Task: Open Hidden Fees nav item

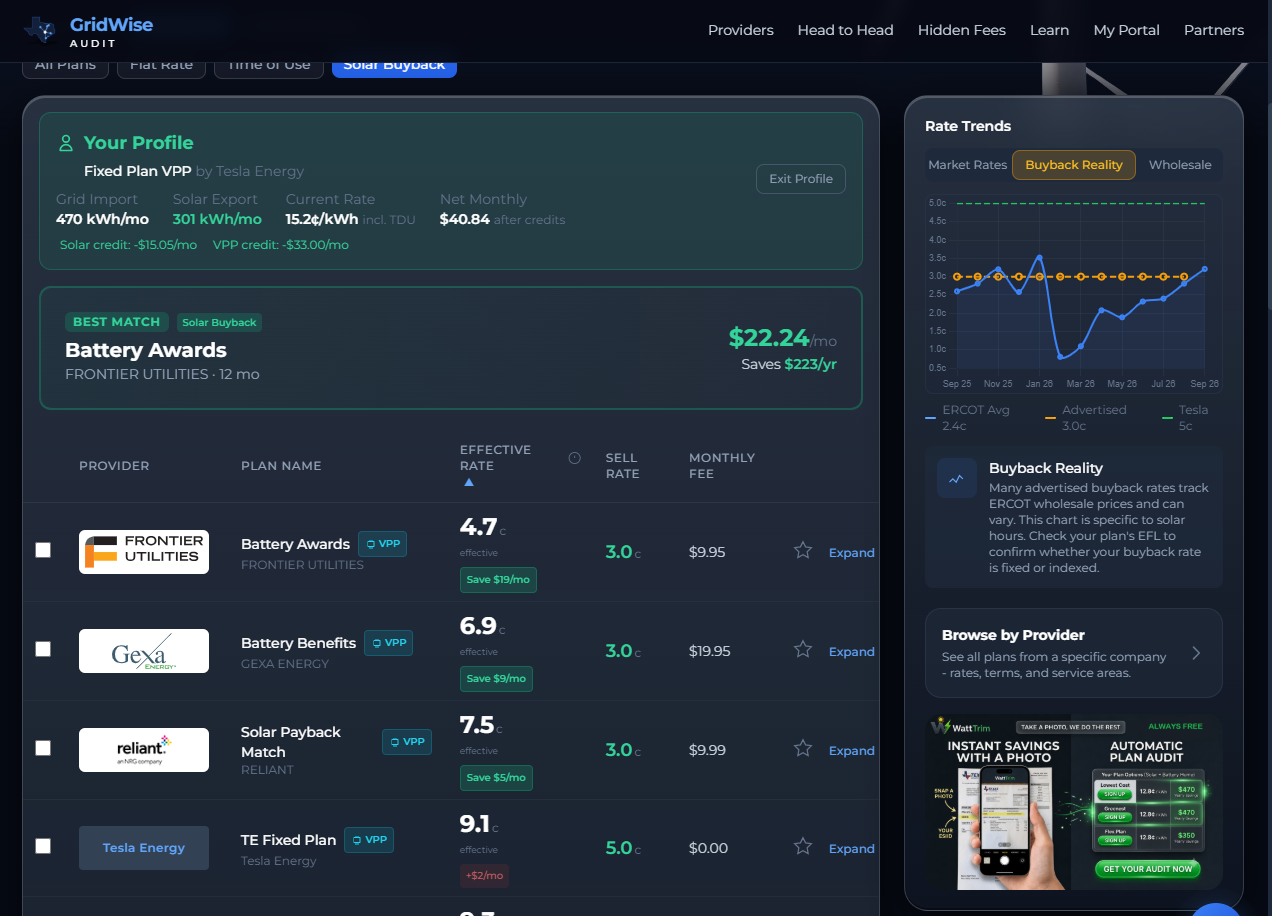Action: point(962,30)
